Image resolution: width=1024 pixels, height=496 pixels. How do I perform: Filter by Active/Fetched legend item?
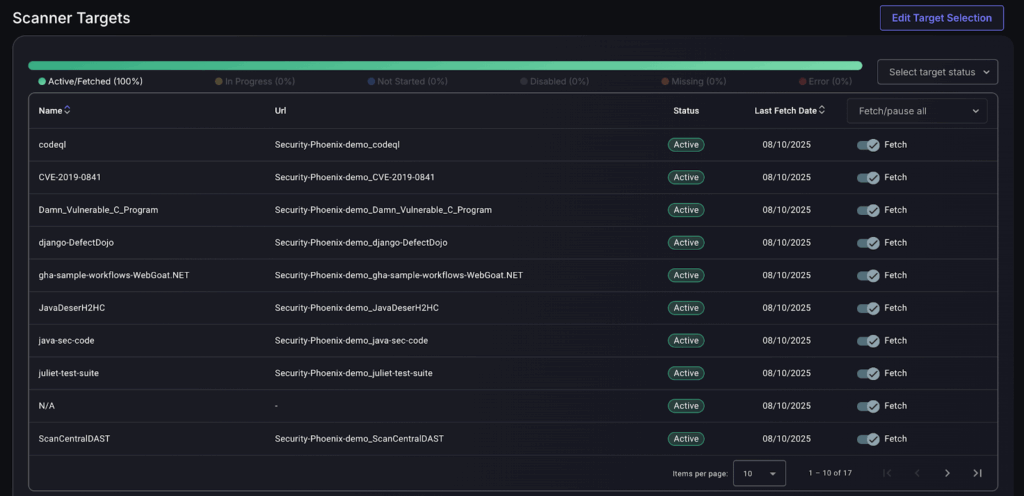click(90, 81)
